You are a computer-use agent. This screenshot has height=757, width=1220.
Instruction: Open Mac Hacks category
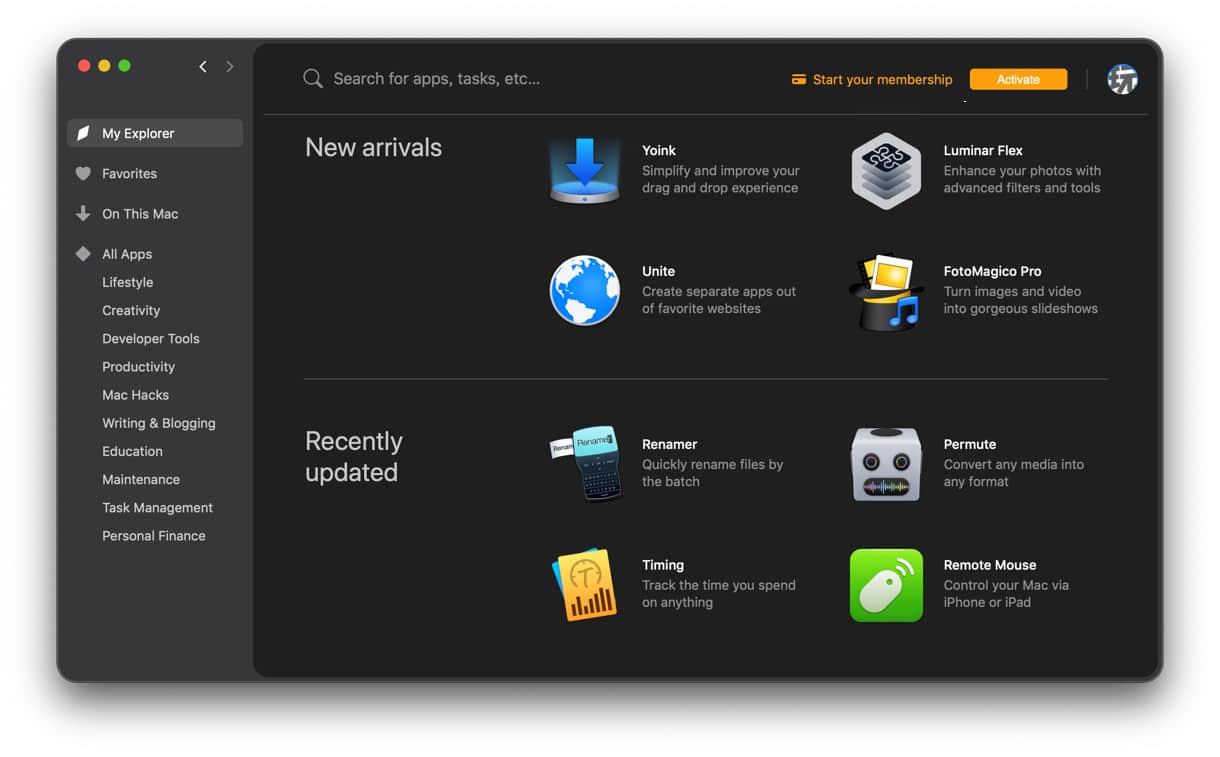coord(135,394)
